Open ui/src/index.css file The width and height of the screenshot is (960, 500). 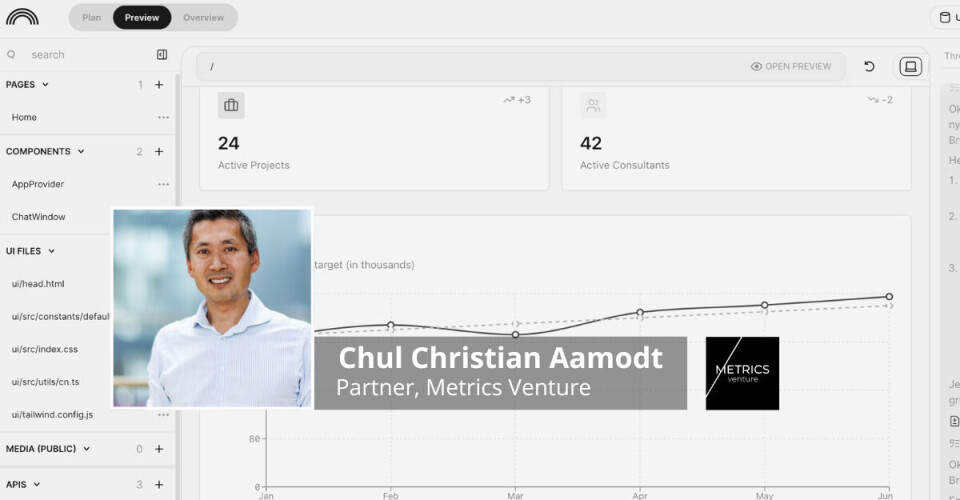coord(45,349)
